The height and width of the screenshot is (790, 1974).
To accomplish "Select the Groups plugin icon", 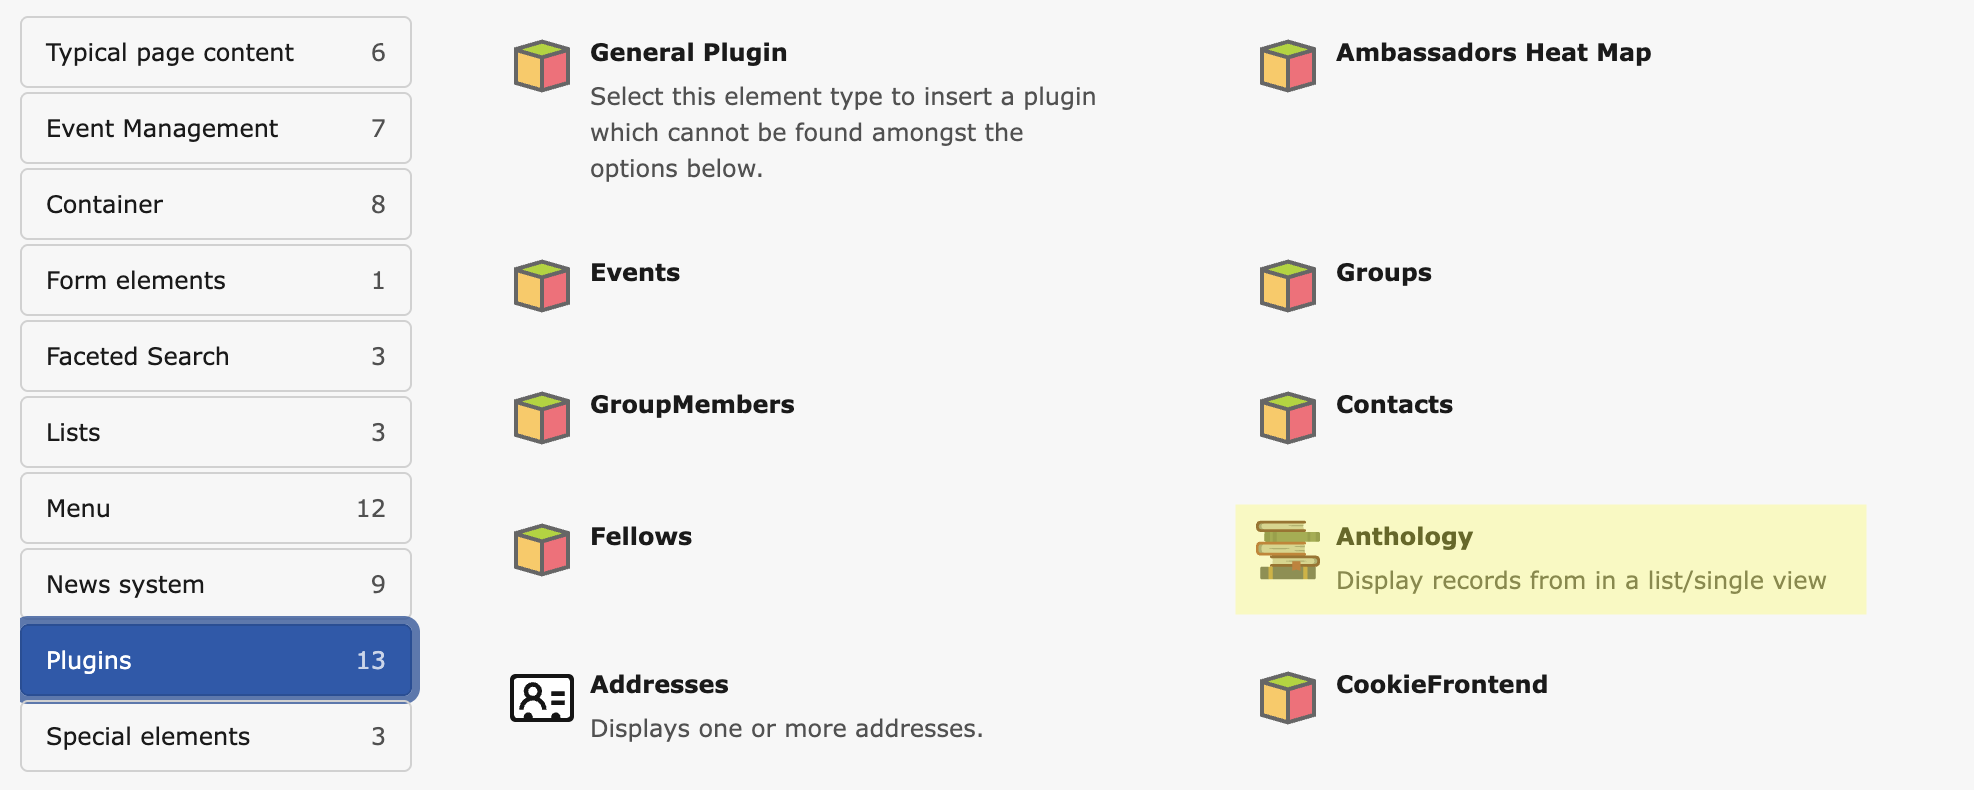I will click(x=1288, y=285).
